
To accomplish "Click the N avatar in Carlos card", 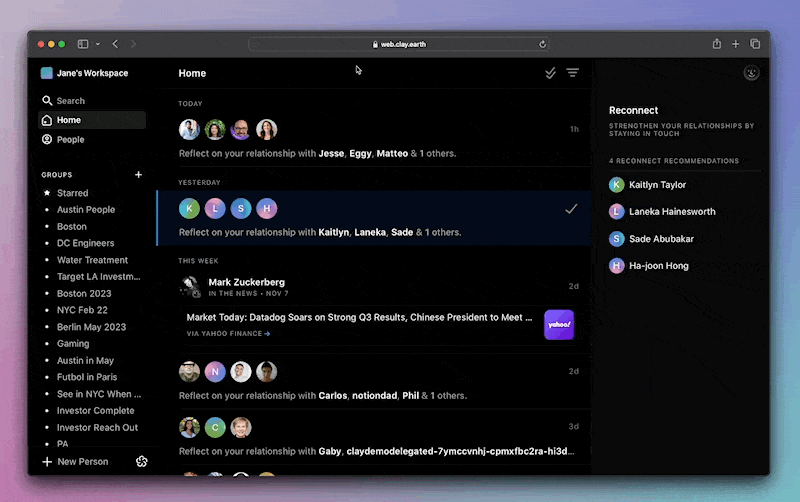I will (x=215, y=372).
